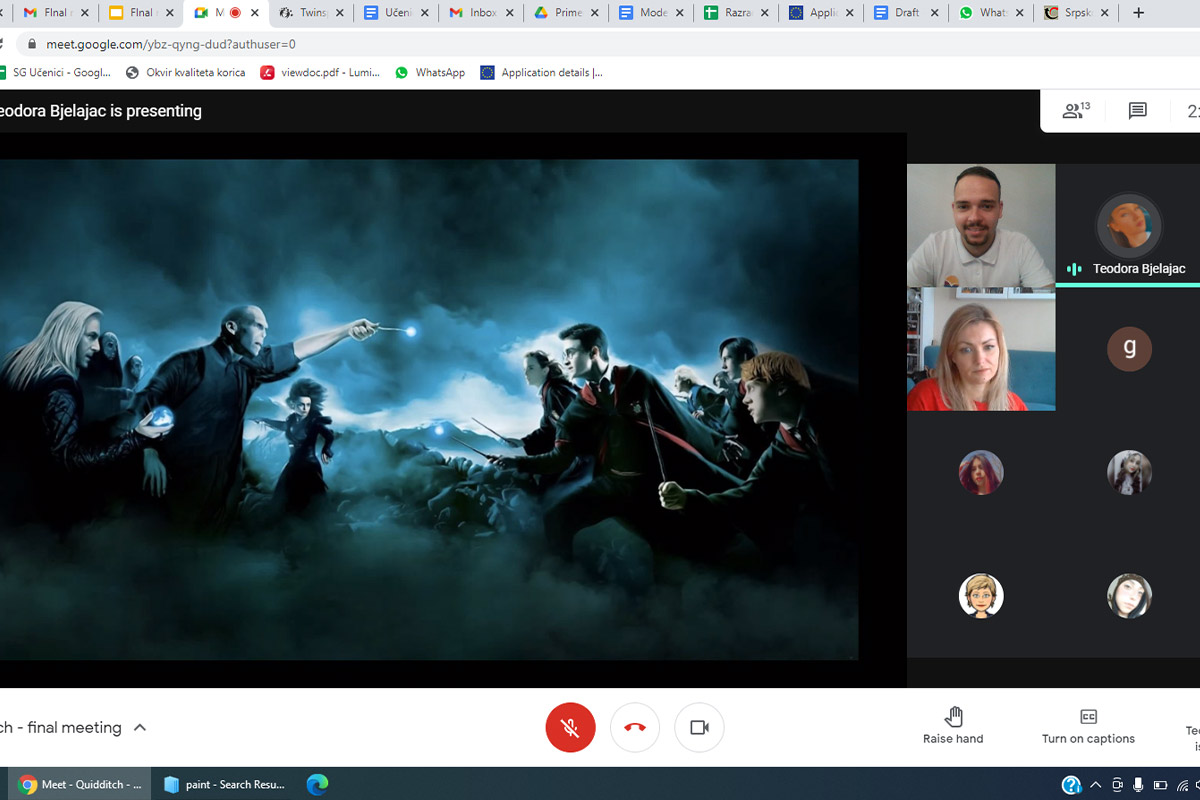Switch to the green Sheets 'Razre' tab
Image resolution: width=1200 pixels, height=800 pixels.
738,13
